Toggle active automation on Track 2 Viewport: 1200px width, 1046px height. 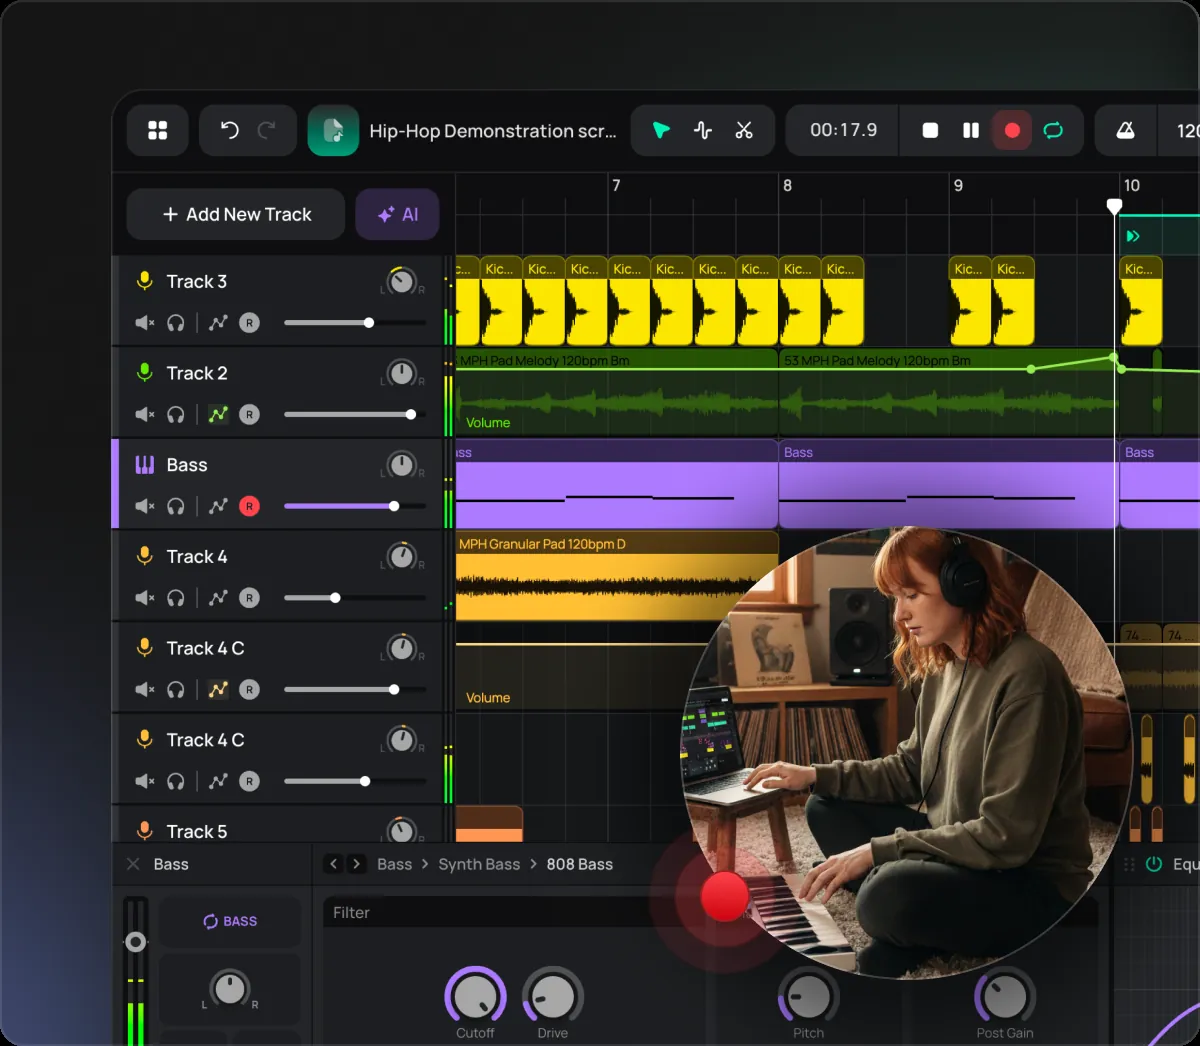coord(218,414)
